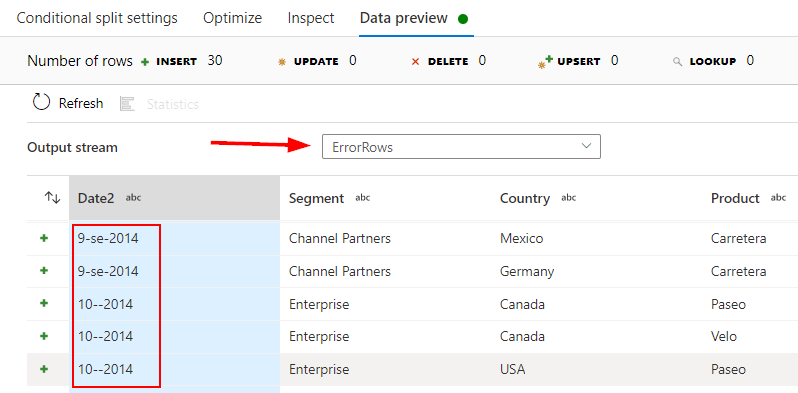Click green plus icon on USA row

click(44, 369)
